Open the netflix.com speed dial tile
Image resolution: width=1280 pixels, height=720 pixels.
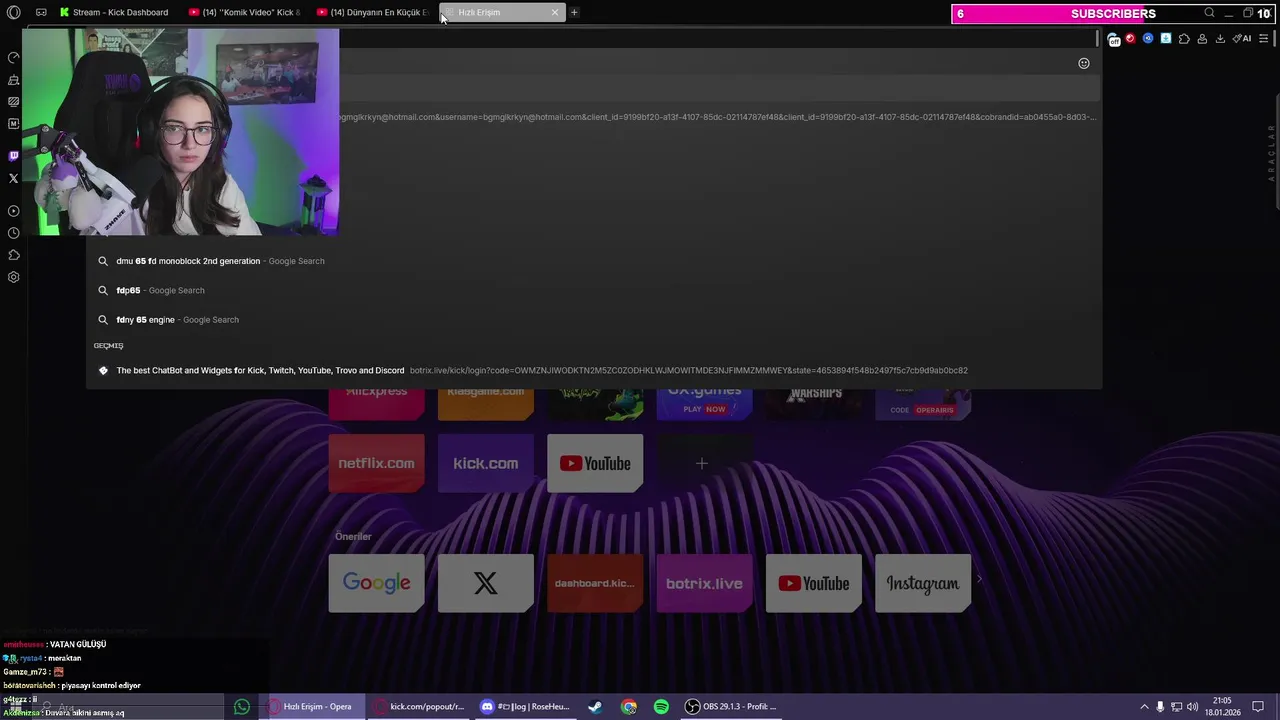click(x=376, y=463)
